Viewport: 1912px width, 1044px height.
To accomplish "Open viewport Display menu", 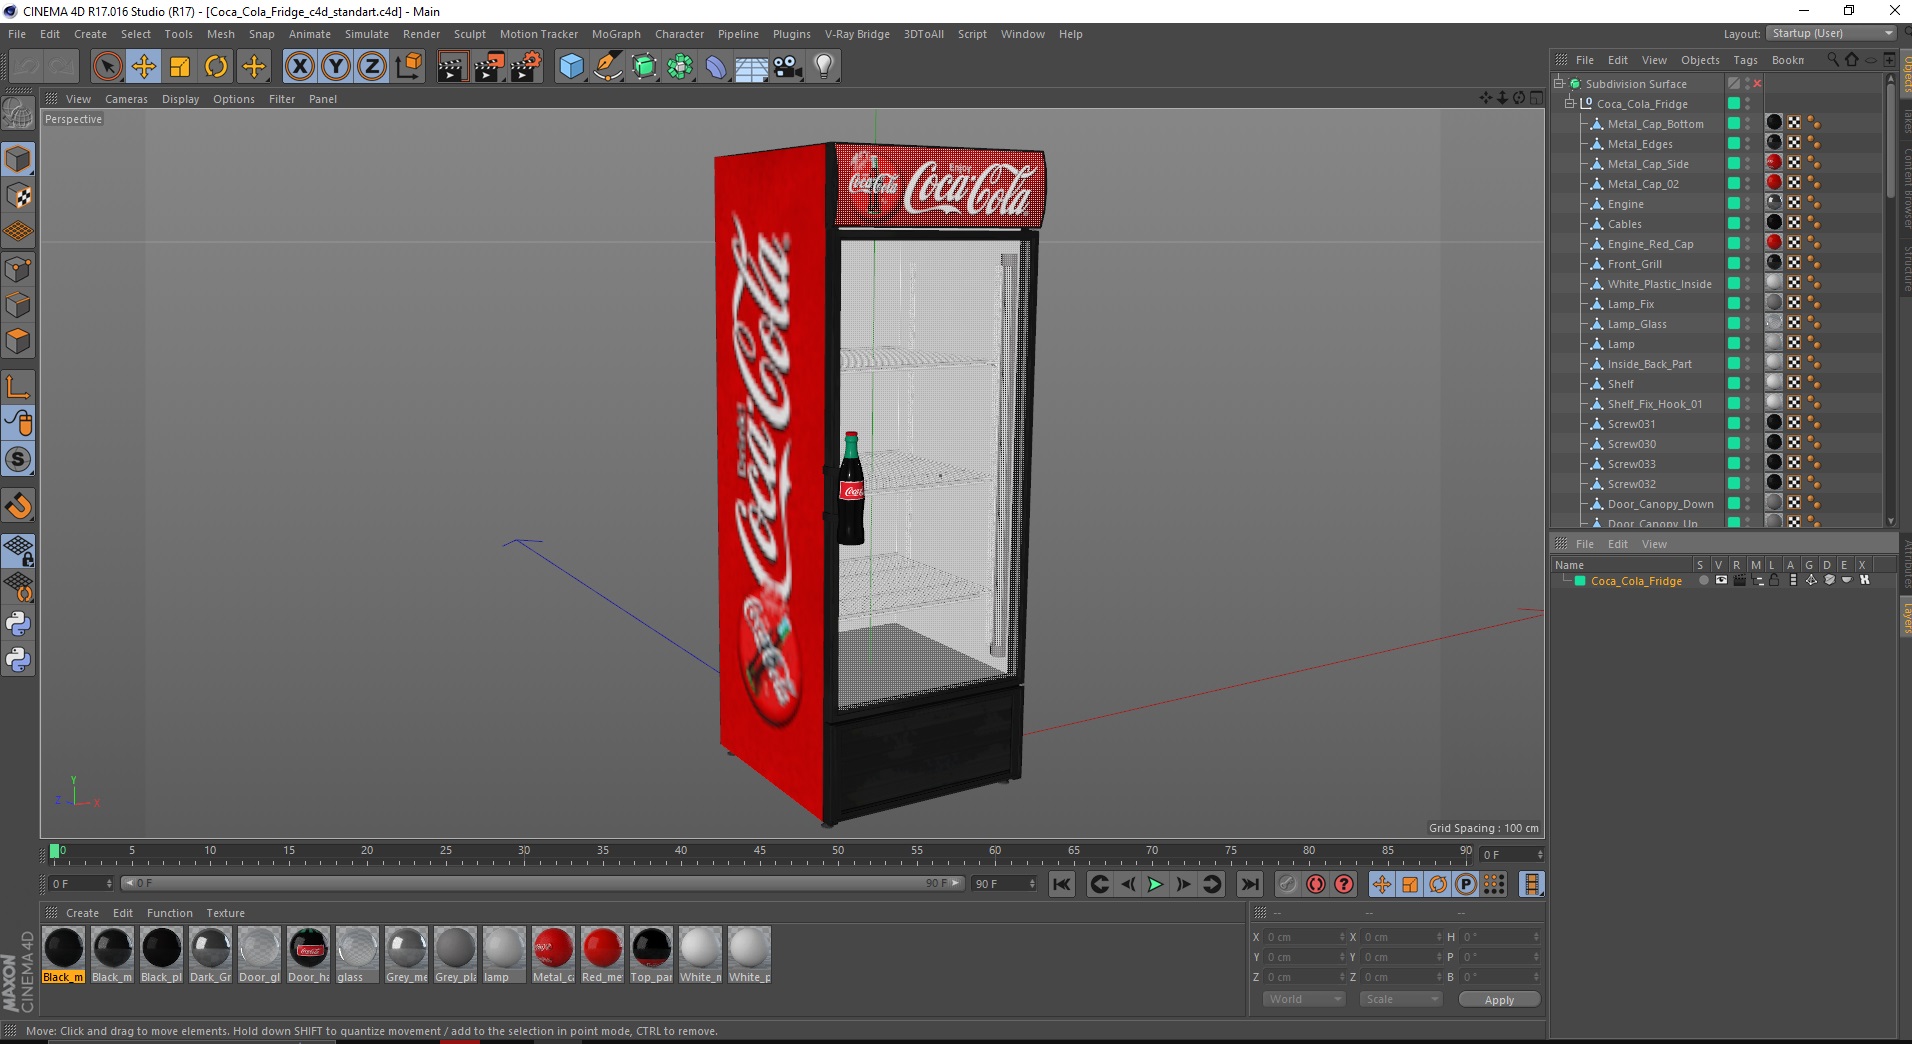I will [x=180, y=99].
